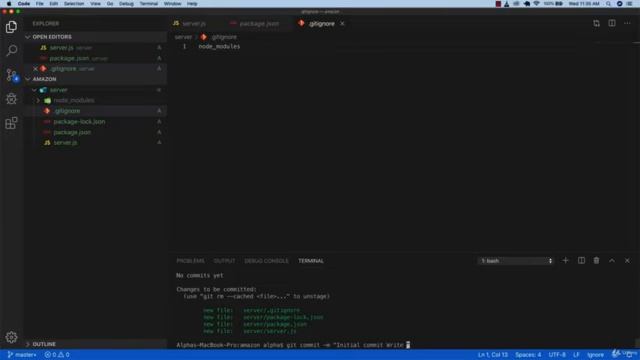Open the terminal shell selector dropdown

516,260
